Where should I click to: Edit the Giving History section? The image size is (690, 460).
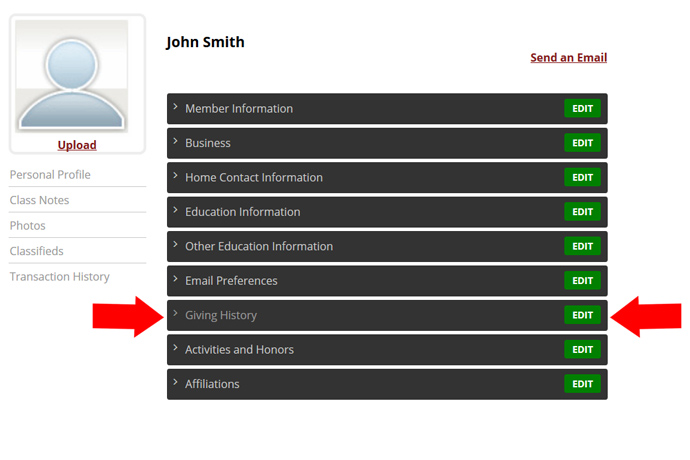tap(582, 315)
